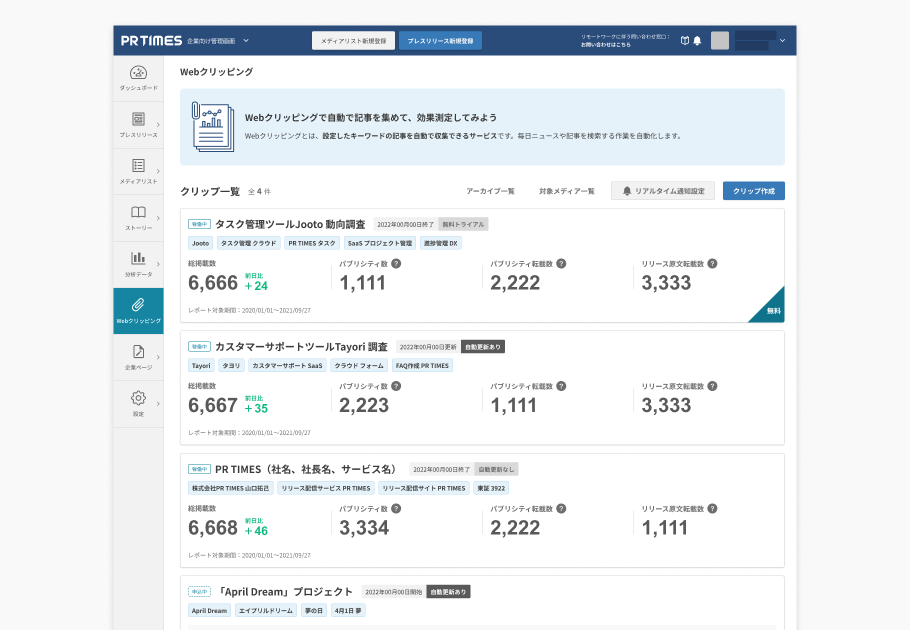Click the 4月1日 夢 keyword tag

(348, 610)
